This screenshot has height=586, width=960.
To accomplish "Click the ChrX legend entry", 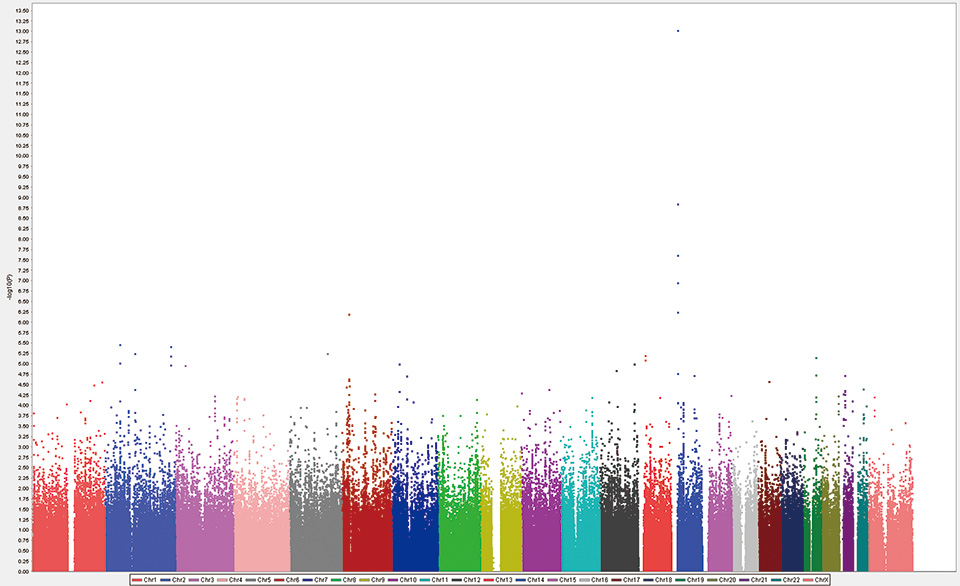I will 821,580.
